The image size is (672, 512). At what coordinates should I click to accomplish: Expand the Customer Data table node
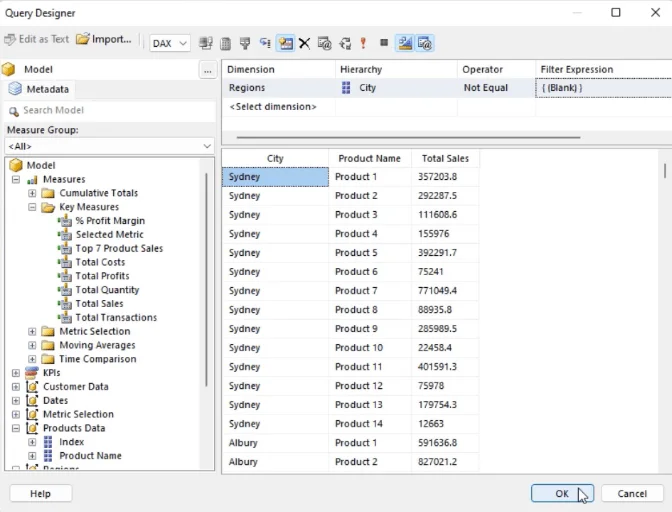16,387
